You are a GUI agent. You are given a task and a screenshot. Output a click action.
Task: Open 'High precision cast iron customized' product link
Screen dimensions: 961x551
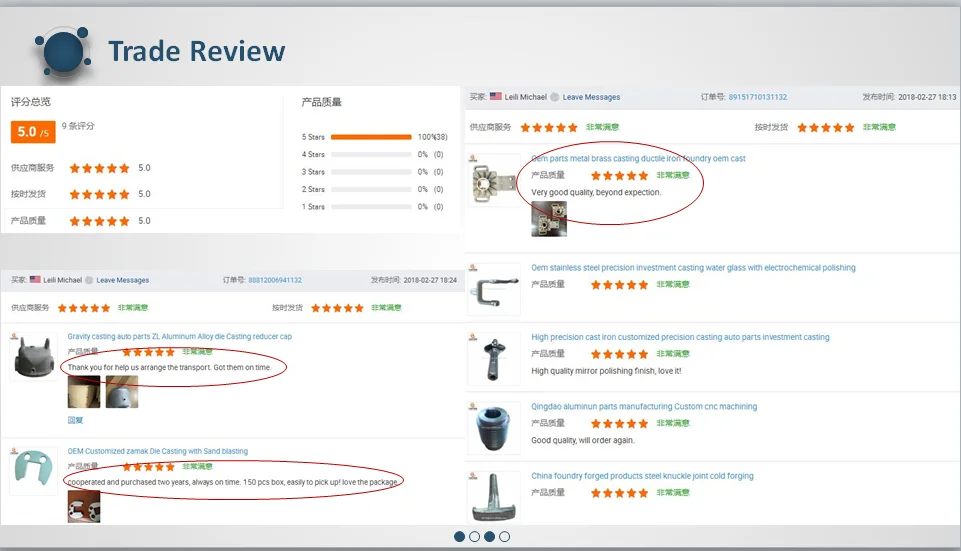point(680,337)
